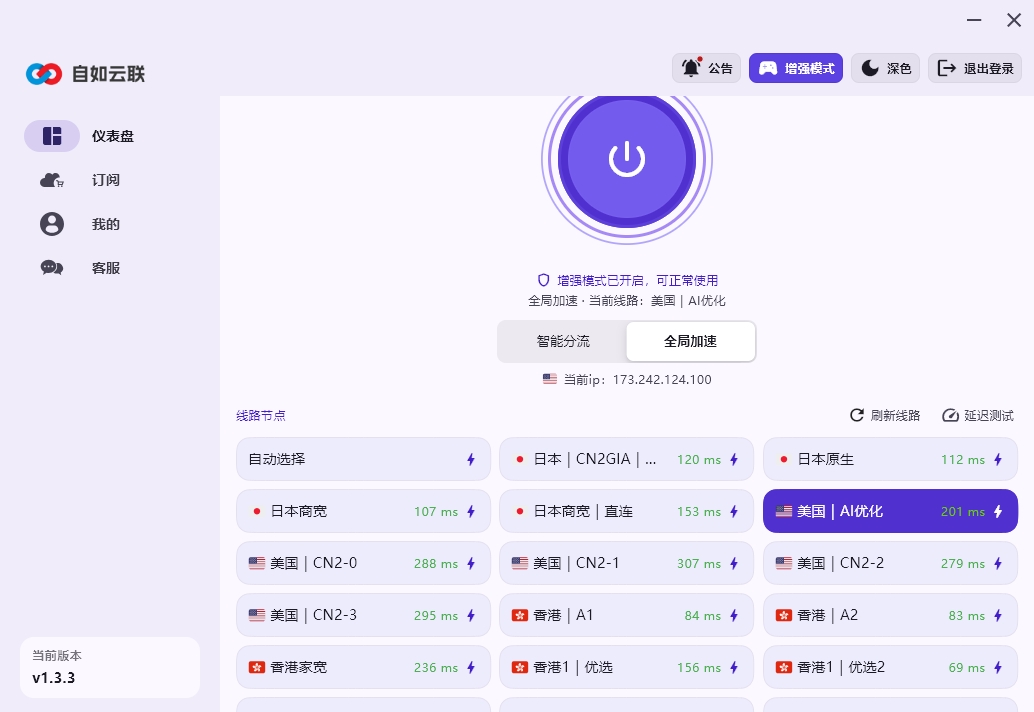Viewport: 1034px width, 712px height.
Task: Select the 日本商宽 | 直连 node
Action: click(x=626, y=511)
